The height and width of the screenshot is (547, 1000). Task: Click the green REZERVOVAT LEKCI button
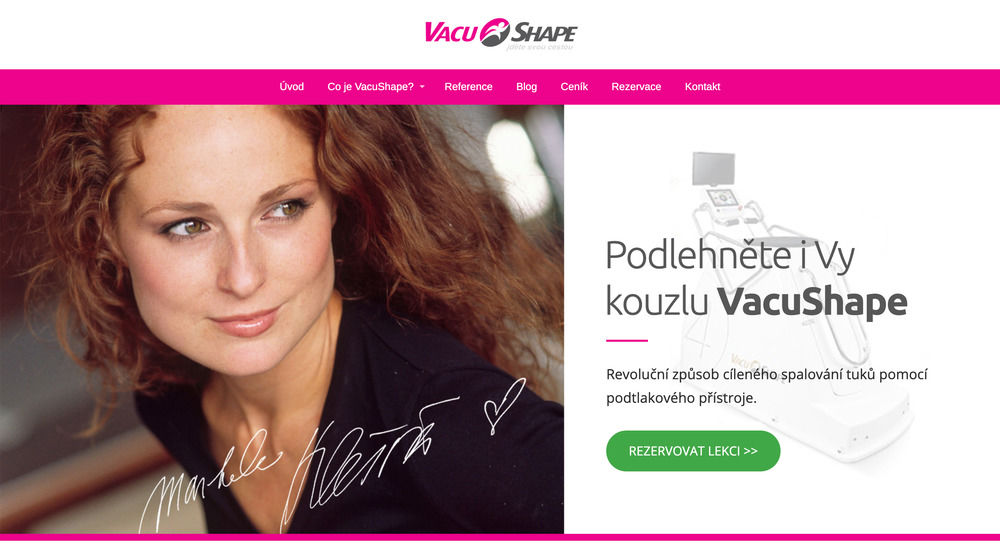pos(693,451)
